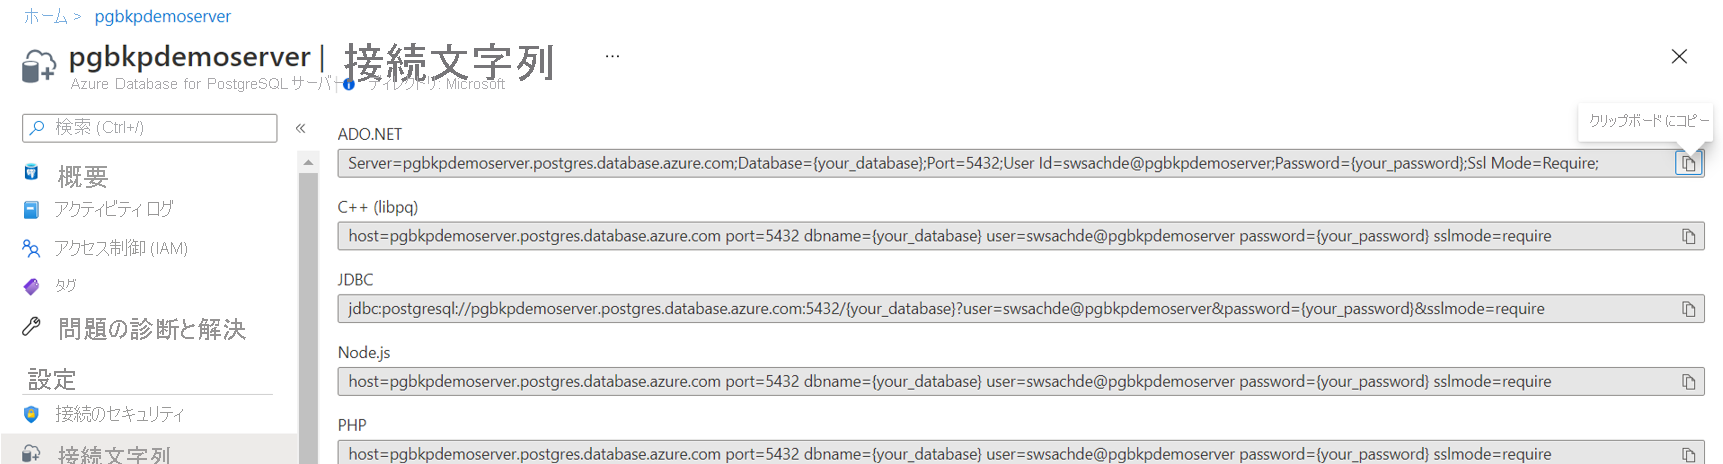Click the info icon next to directory label
The image size is (1723, 464).
coord(349,84)
